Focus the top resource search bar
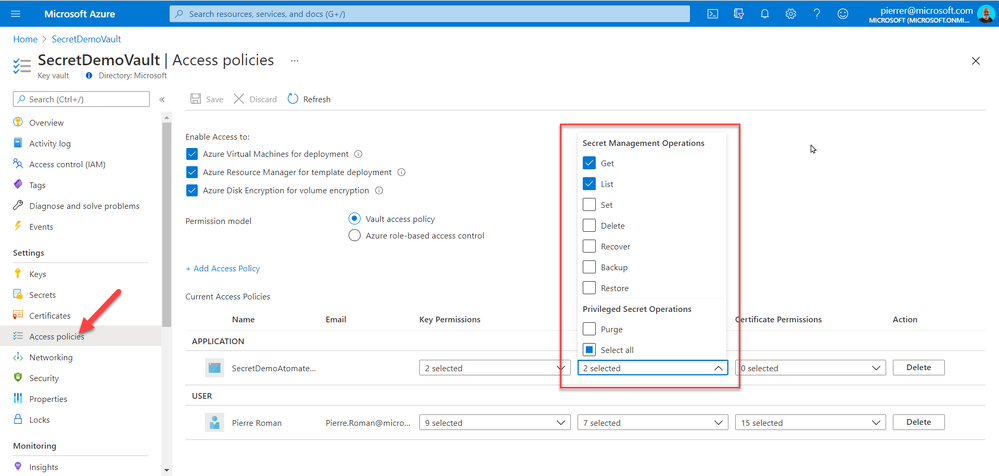The height and width of the screenshot is (476, 999). pyautogui.click(x=429, y=13)
